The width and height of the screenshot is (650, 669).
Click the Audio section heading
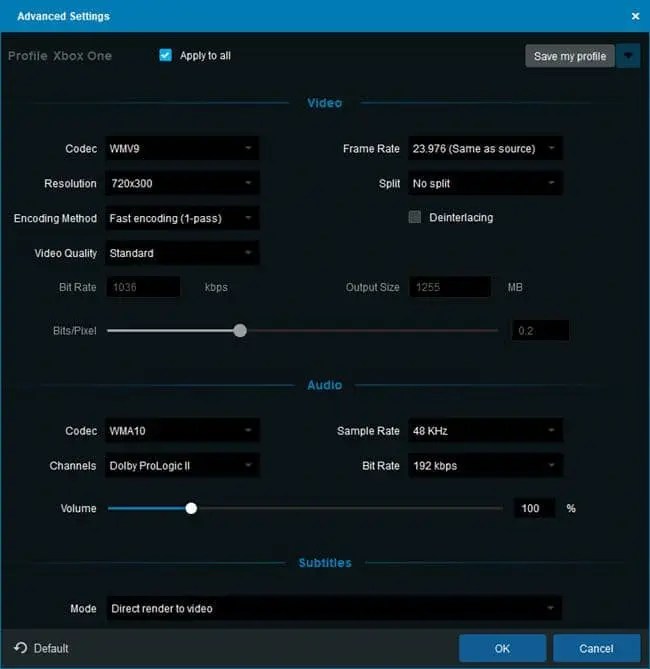324,385
